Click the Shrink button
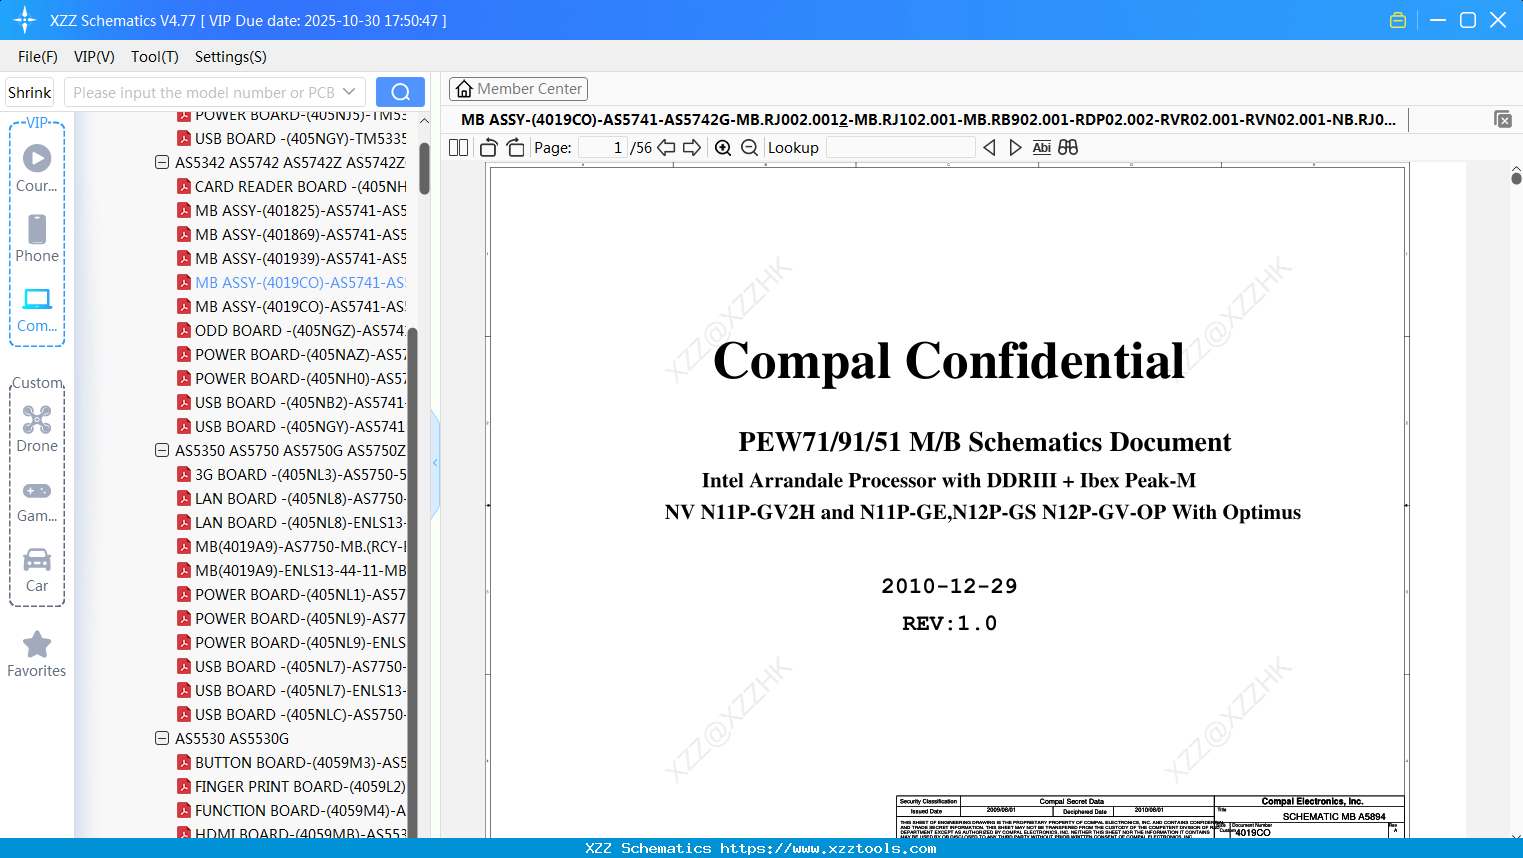The image size is (1523, 858). 29,92
